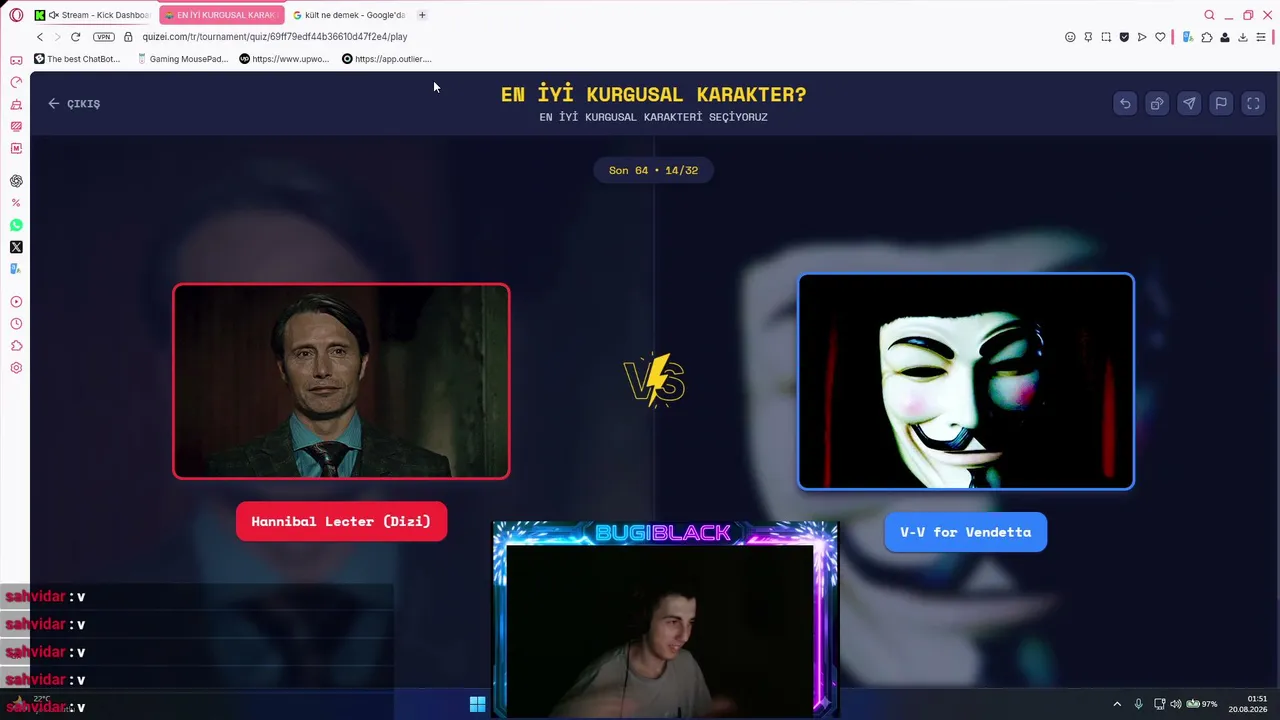The width and height of the screenshot is (1280, 720).
Task: Take a snapshot with the toolbar icon
Action: pos(1106,37)
